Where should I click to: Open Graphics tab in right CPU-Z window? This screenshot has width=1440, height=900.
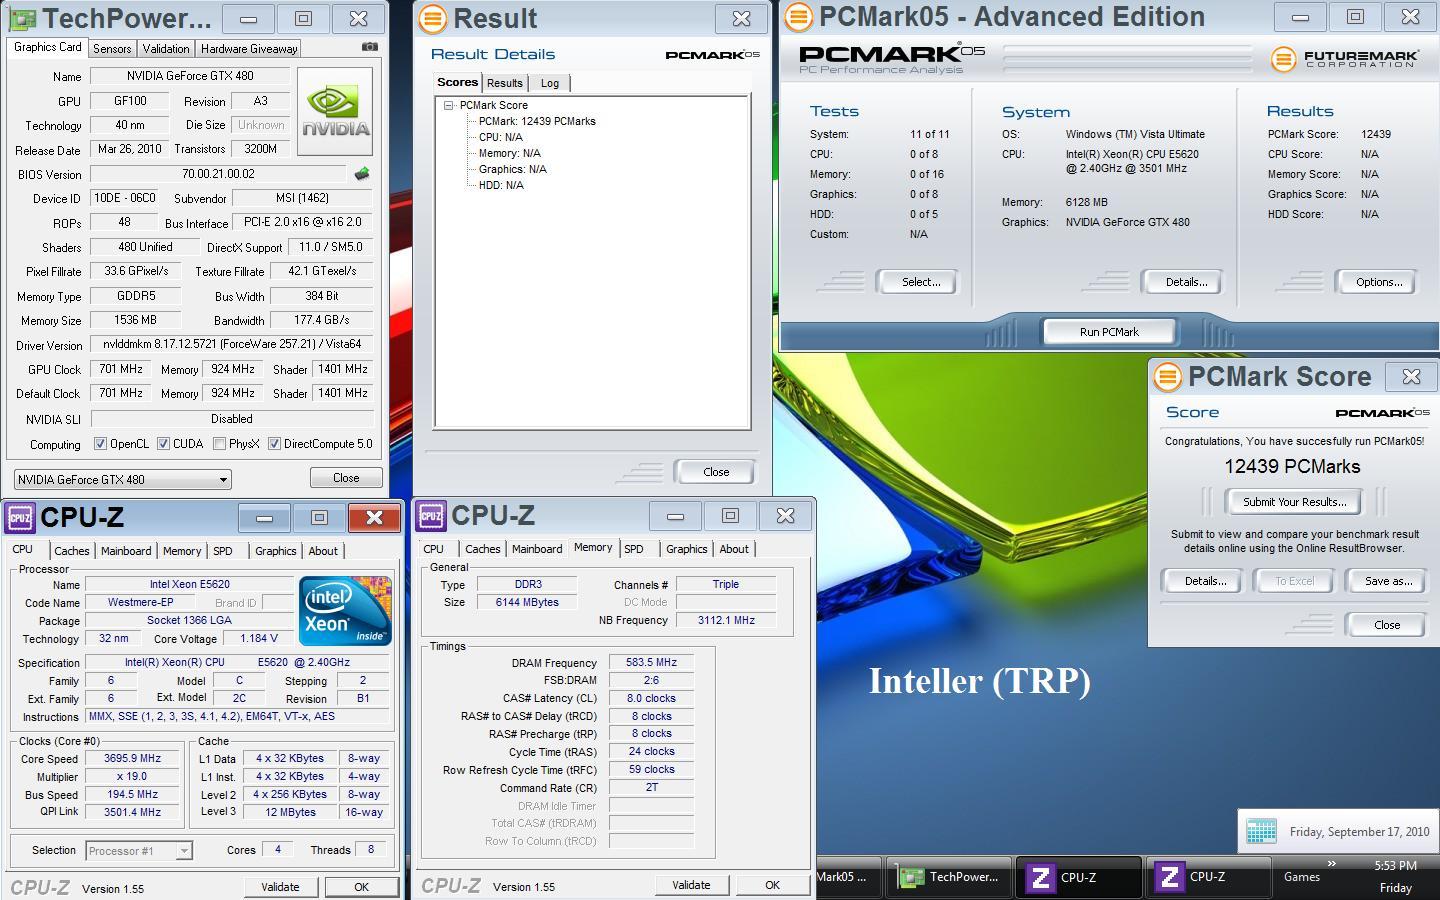coord(687,549)
